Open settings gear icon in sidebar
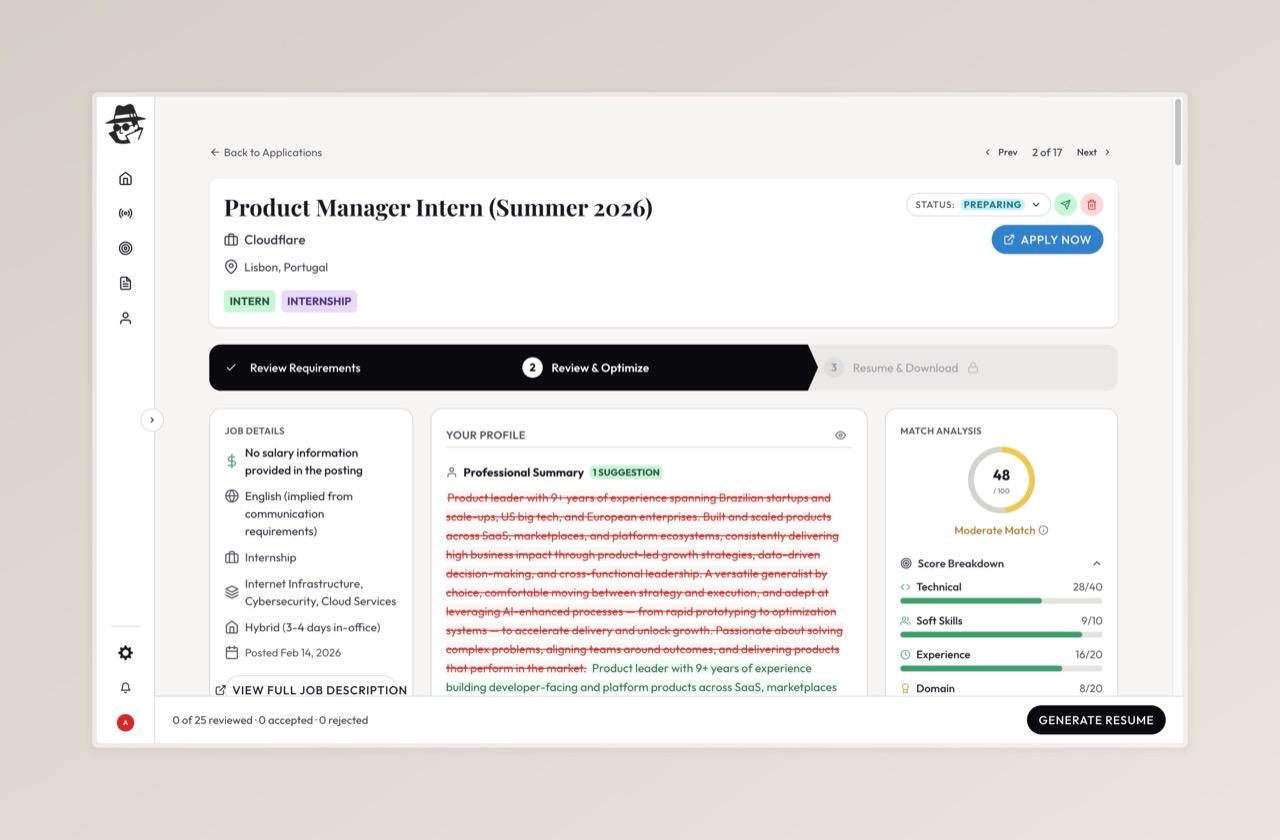1280x840 pixels. coord(125,653)
